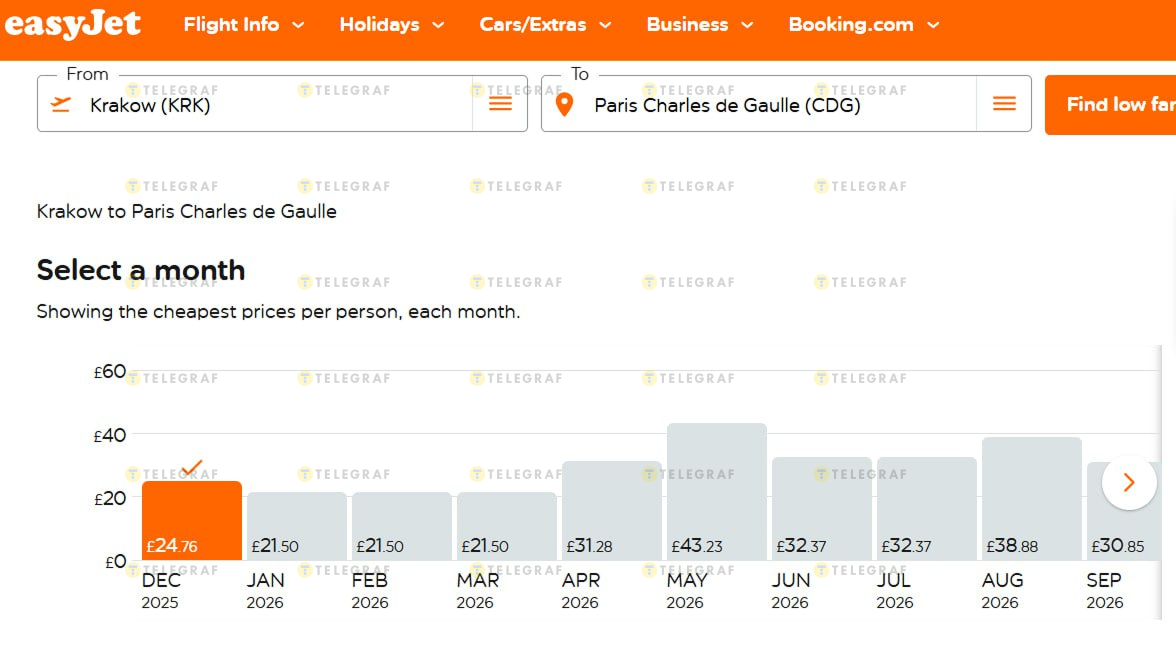The height and width of the screenshot is (660, 1176).
Task: Click the location pin icon in To field
Action: click(x=564, y=104)
